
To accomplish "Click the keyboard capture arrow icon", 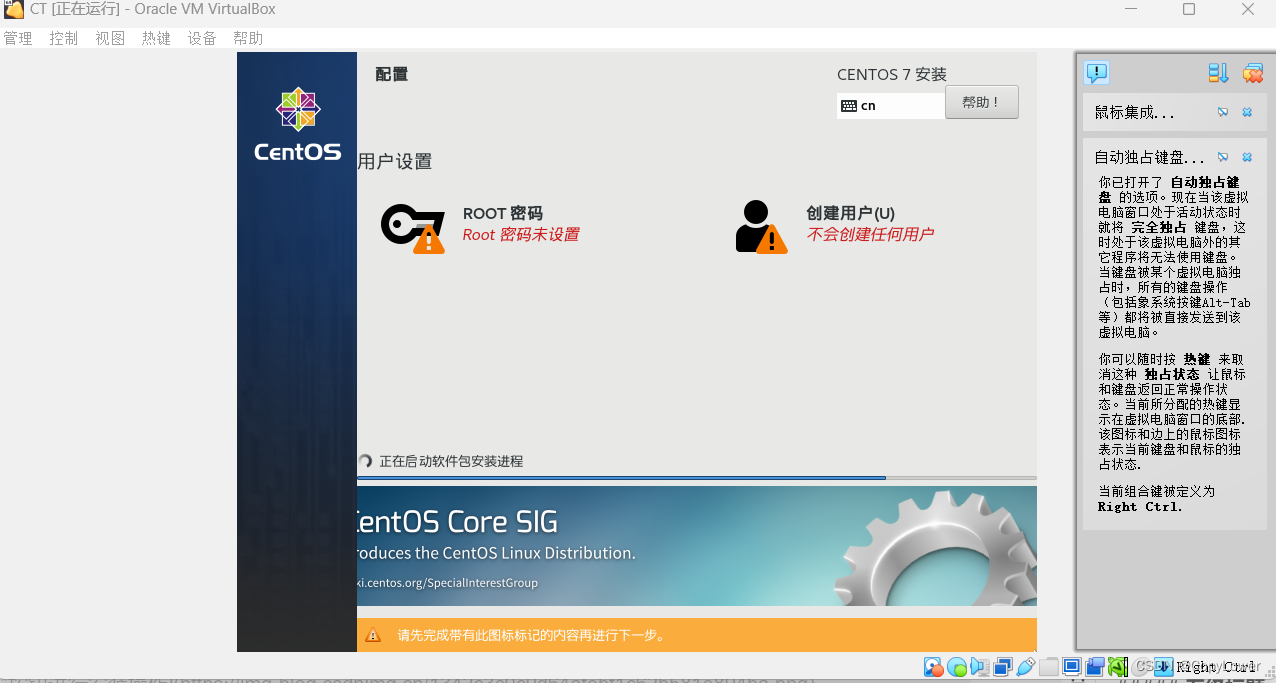I will [x=1164, y=666].
